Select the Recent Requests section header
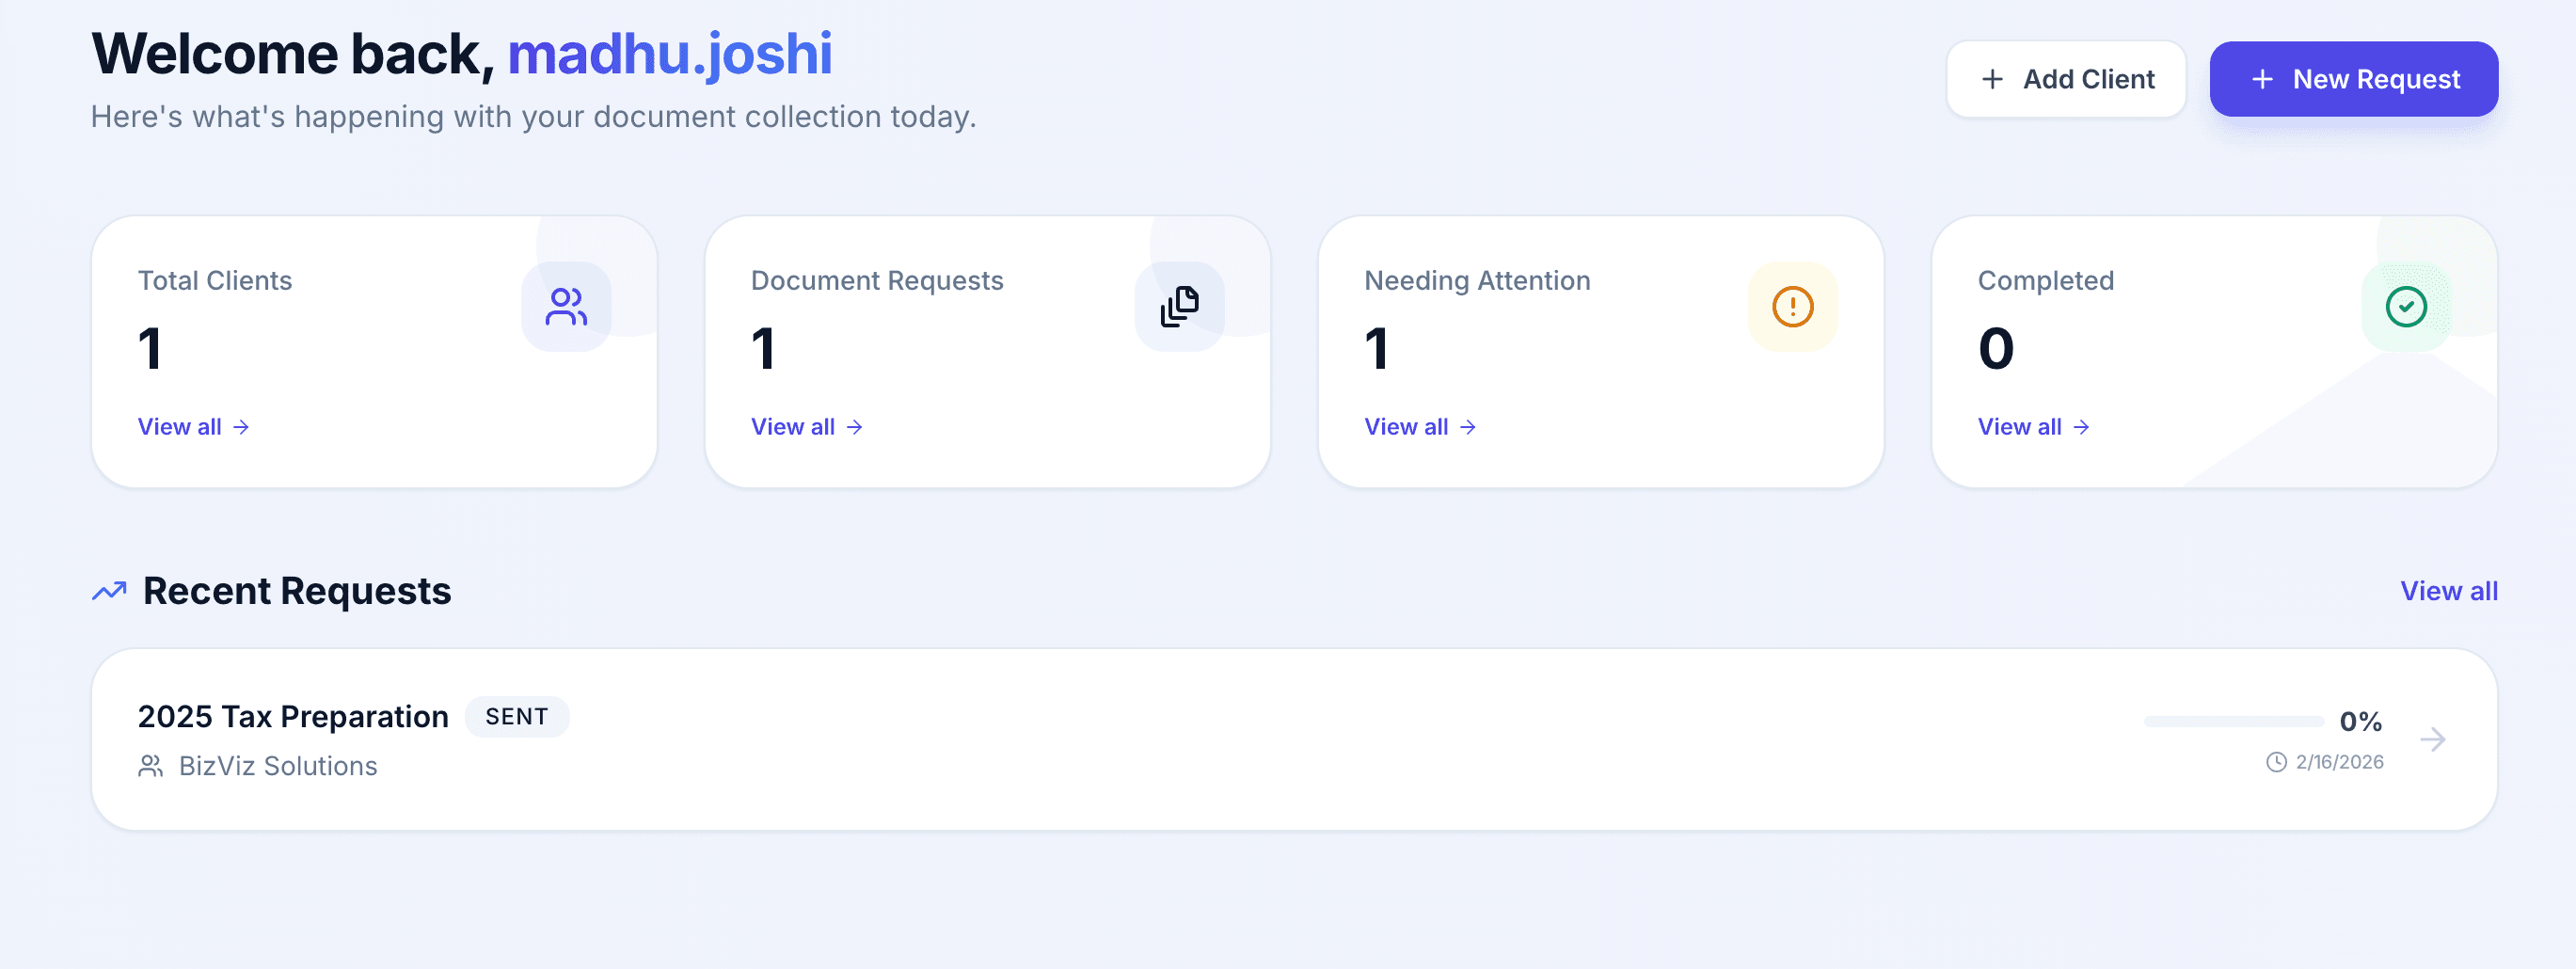 296,590
